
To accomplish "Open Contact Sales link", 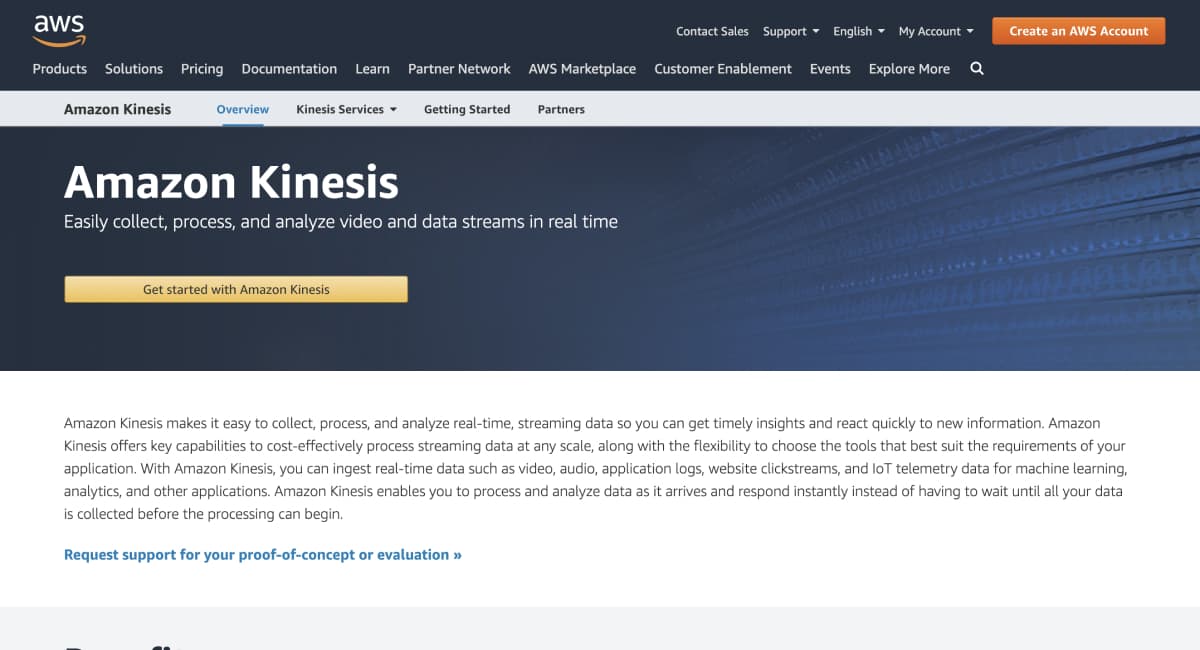I will tap(712, 31).
